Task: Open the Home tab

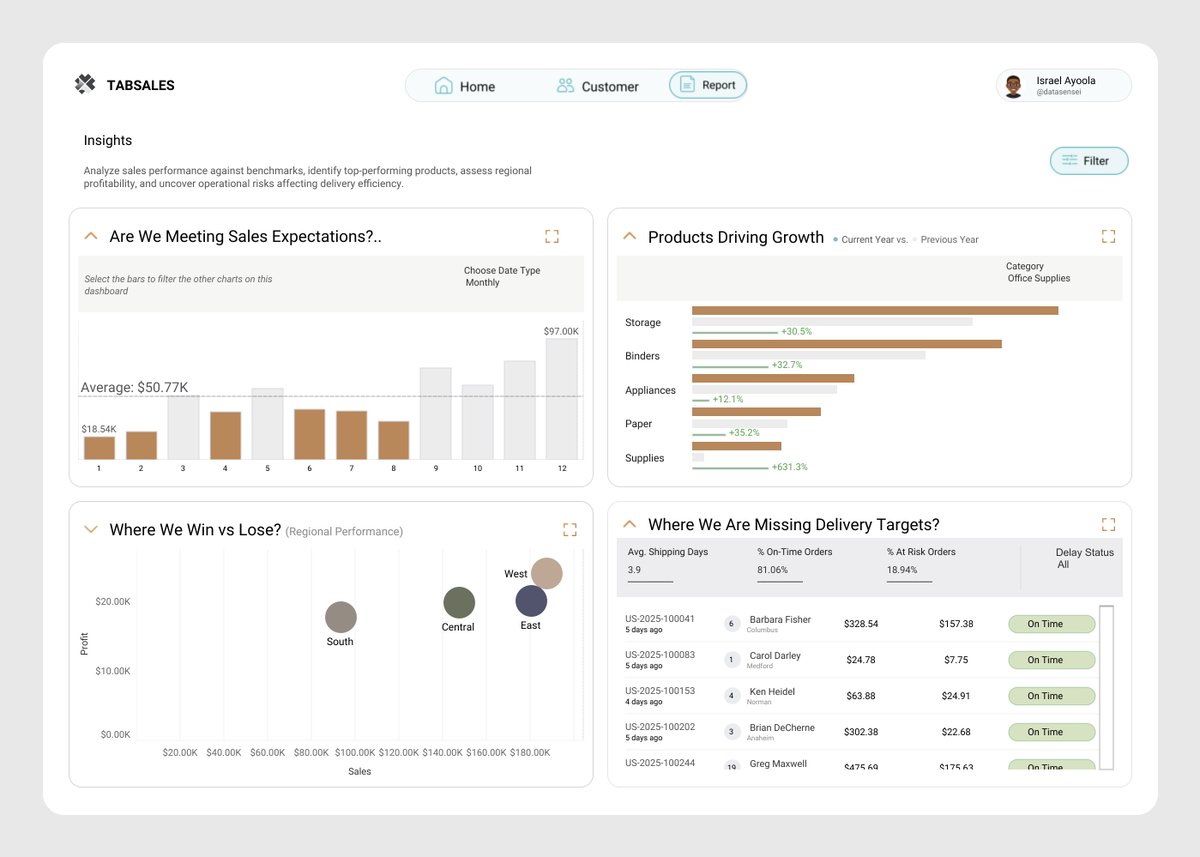Action: tap(465, 86)
